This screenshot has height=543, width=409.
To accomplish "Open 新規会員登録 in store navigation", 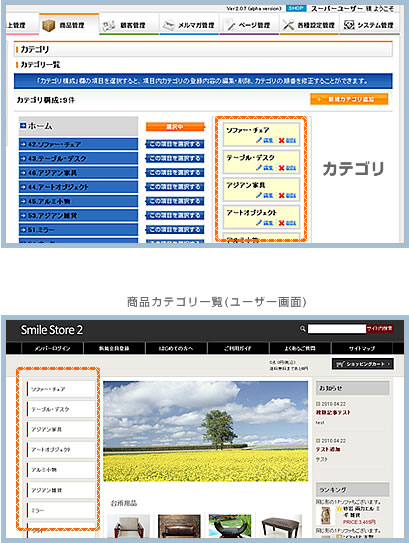I will point(114,348).
